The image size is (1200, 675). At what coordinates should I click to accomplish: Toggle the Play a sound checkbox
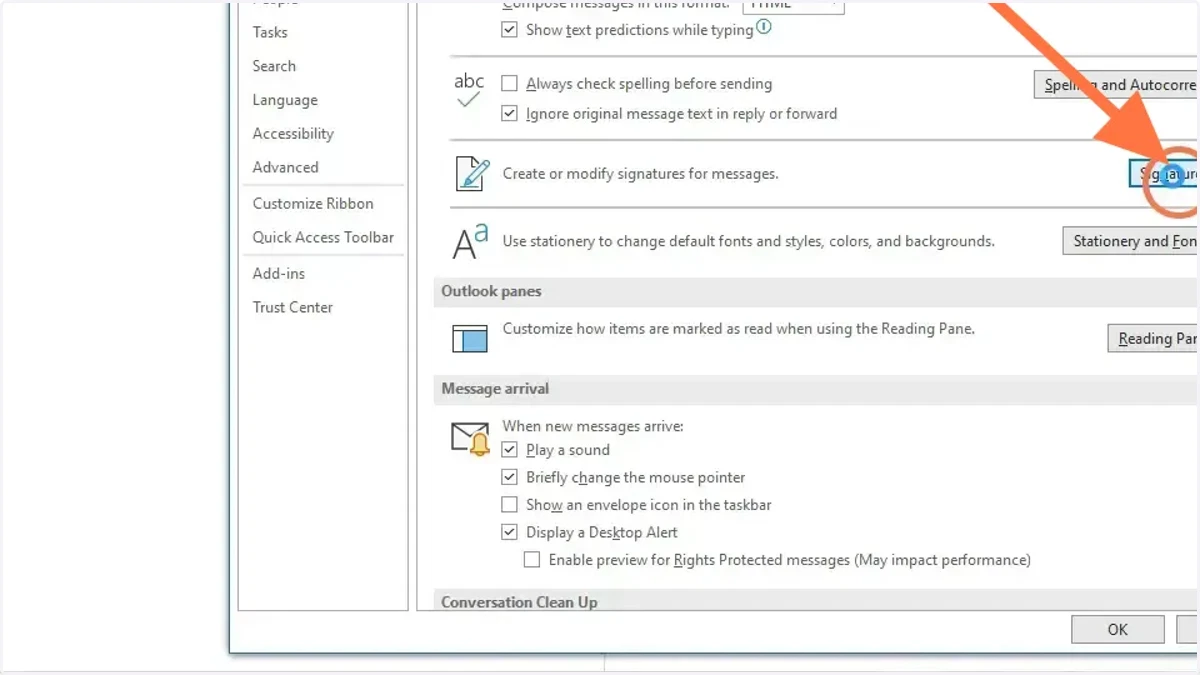pos(509,450)
